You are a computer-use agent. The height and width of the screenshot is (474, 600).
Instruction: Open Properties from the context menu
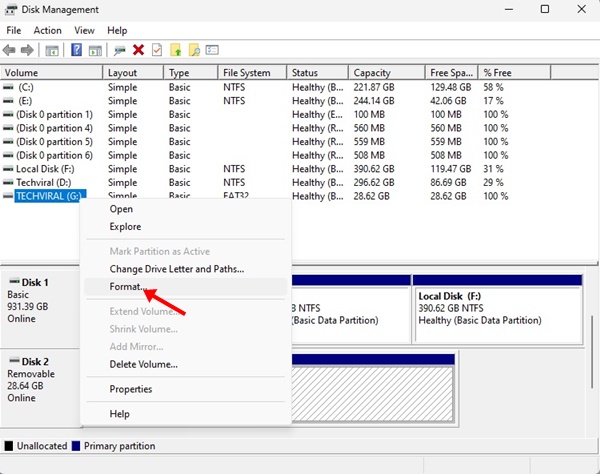pyautogui.click(x=131, y=389)
